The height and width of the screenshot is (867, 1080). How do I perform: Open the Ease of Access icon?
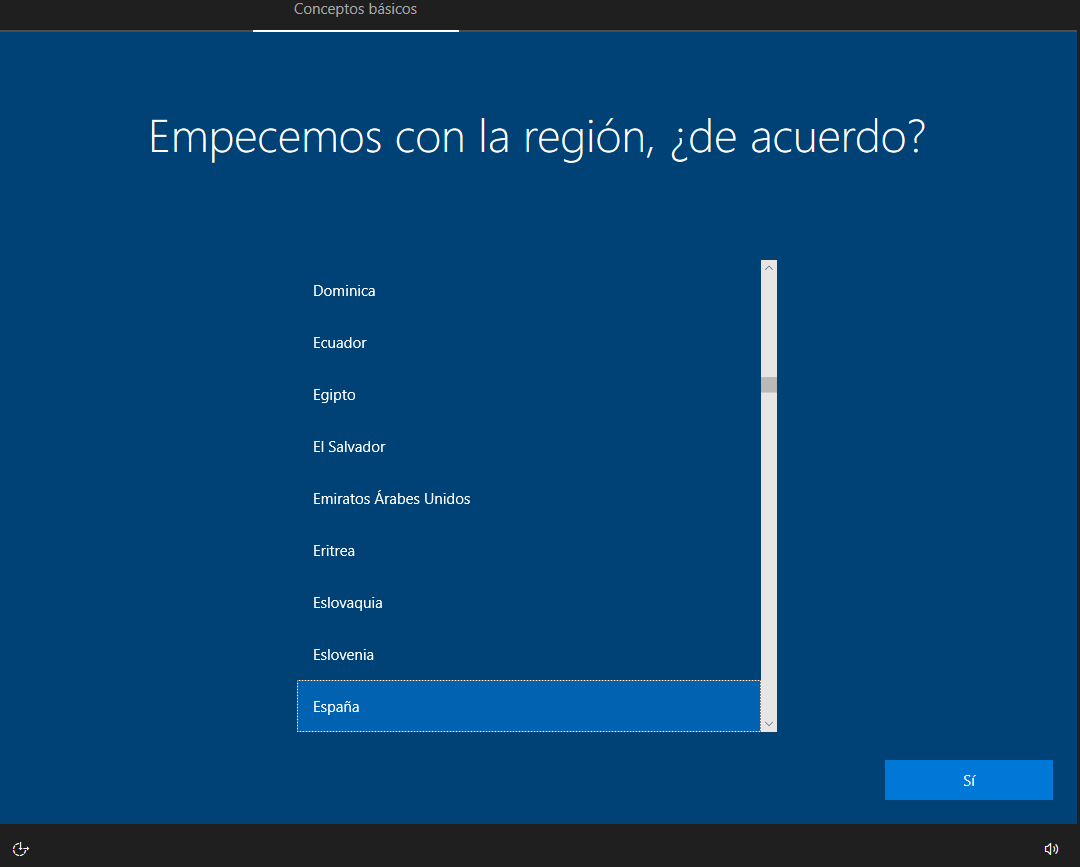[21, 848]
